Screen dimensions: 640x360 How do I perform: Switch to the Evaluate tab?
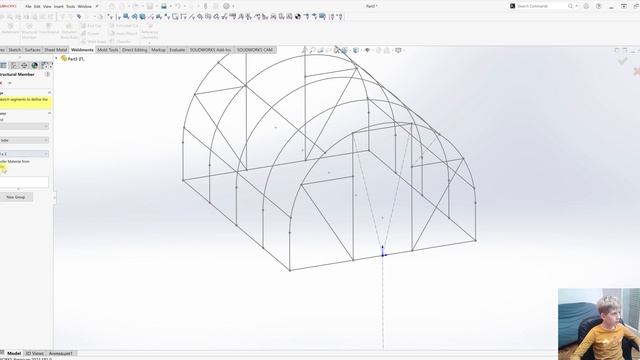point(177,50)
